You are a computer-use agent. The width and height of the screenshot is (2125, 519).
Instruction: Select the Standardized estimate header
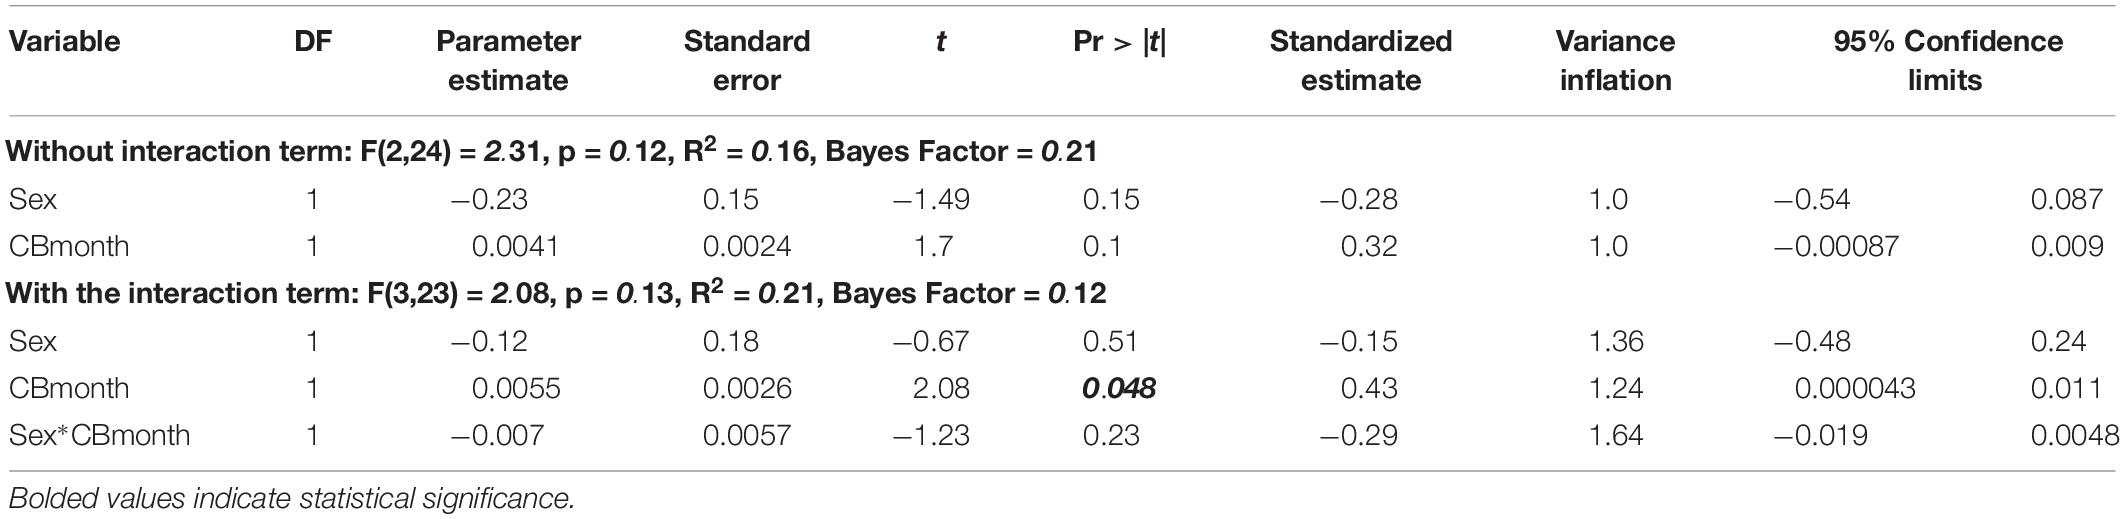click(x=1361, y=60)
